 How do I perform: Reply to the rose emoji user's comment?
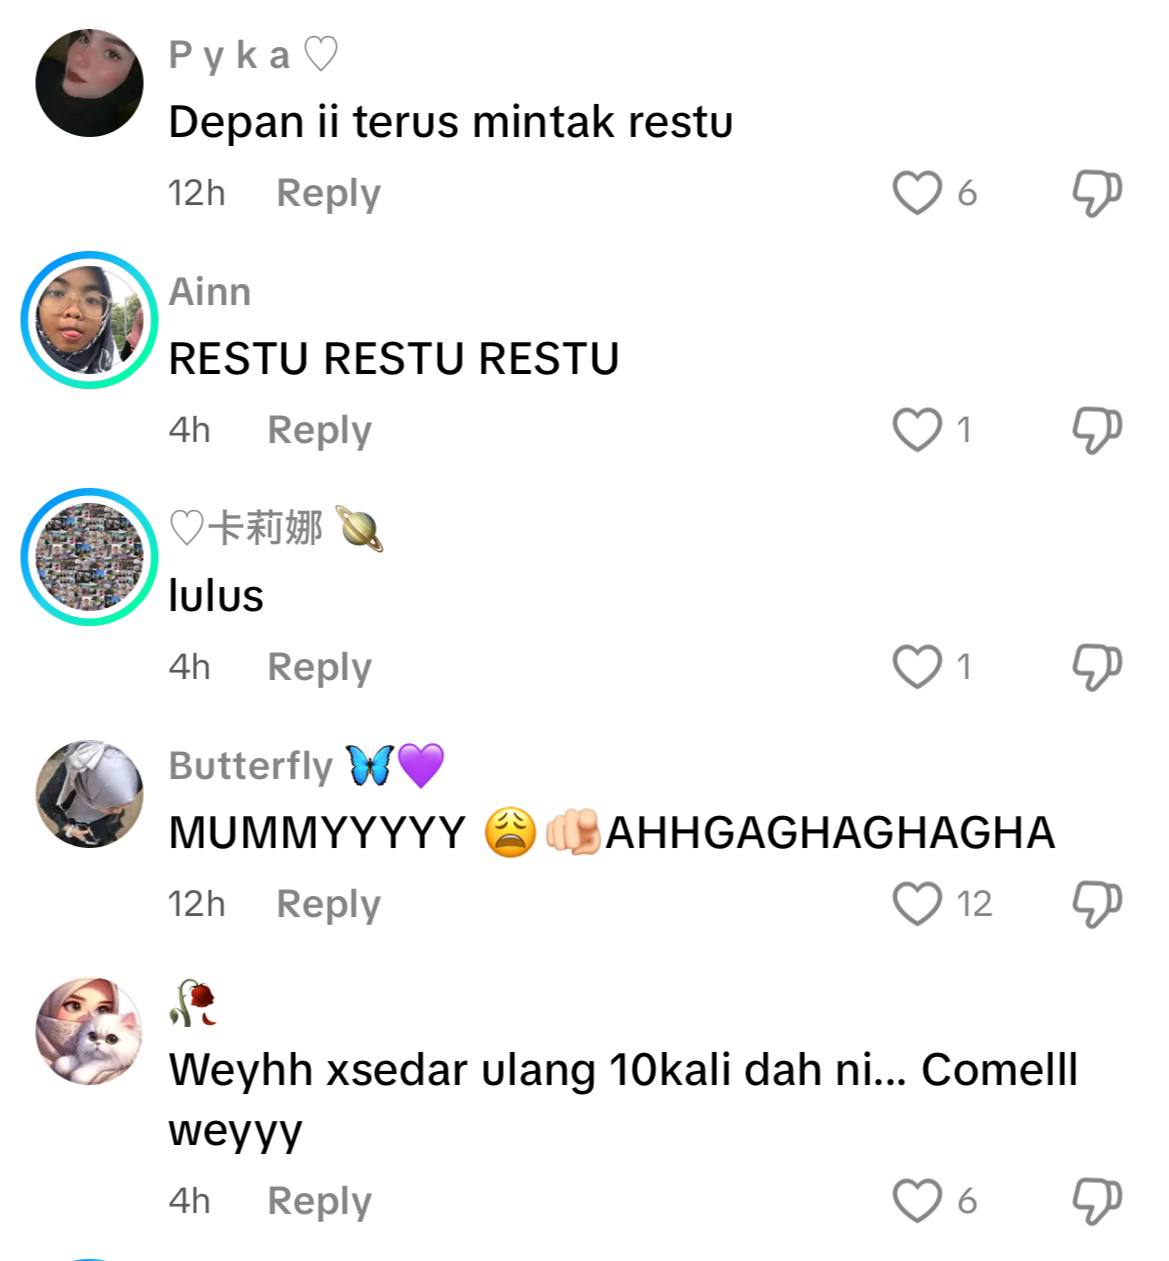[319, 1201]
